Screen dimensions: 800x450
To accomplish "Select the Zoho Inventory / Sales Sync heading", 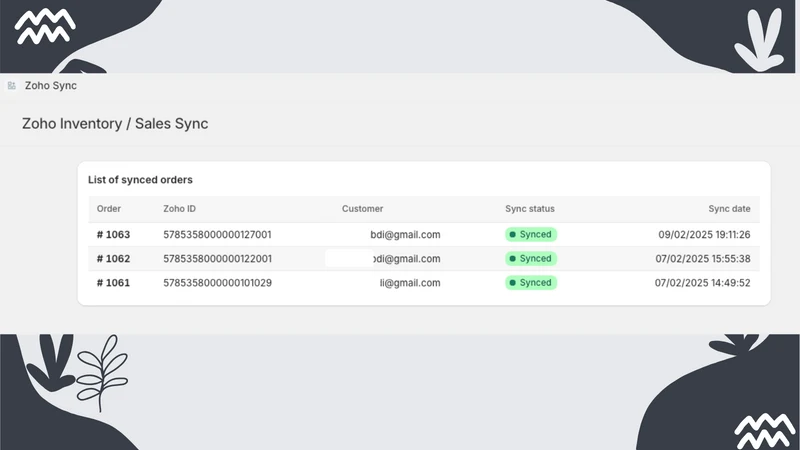I will [115, 123].
